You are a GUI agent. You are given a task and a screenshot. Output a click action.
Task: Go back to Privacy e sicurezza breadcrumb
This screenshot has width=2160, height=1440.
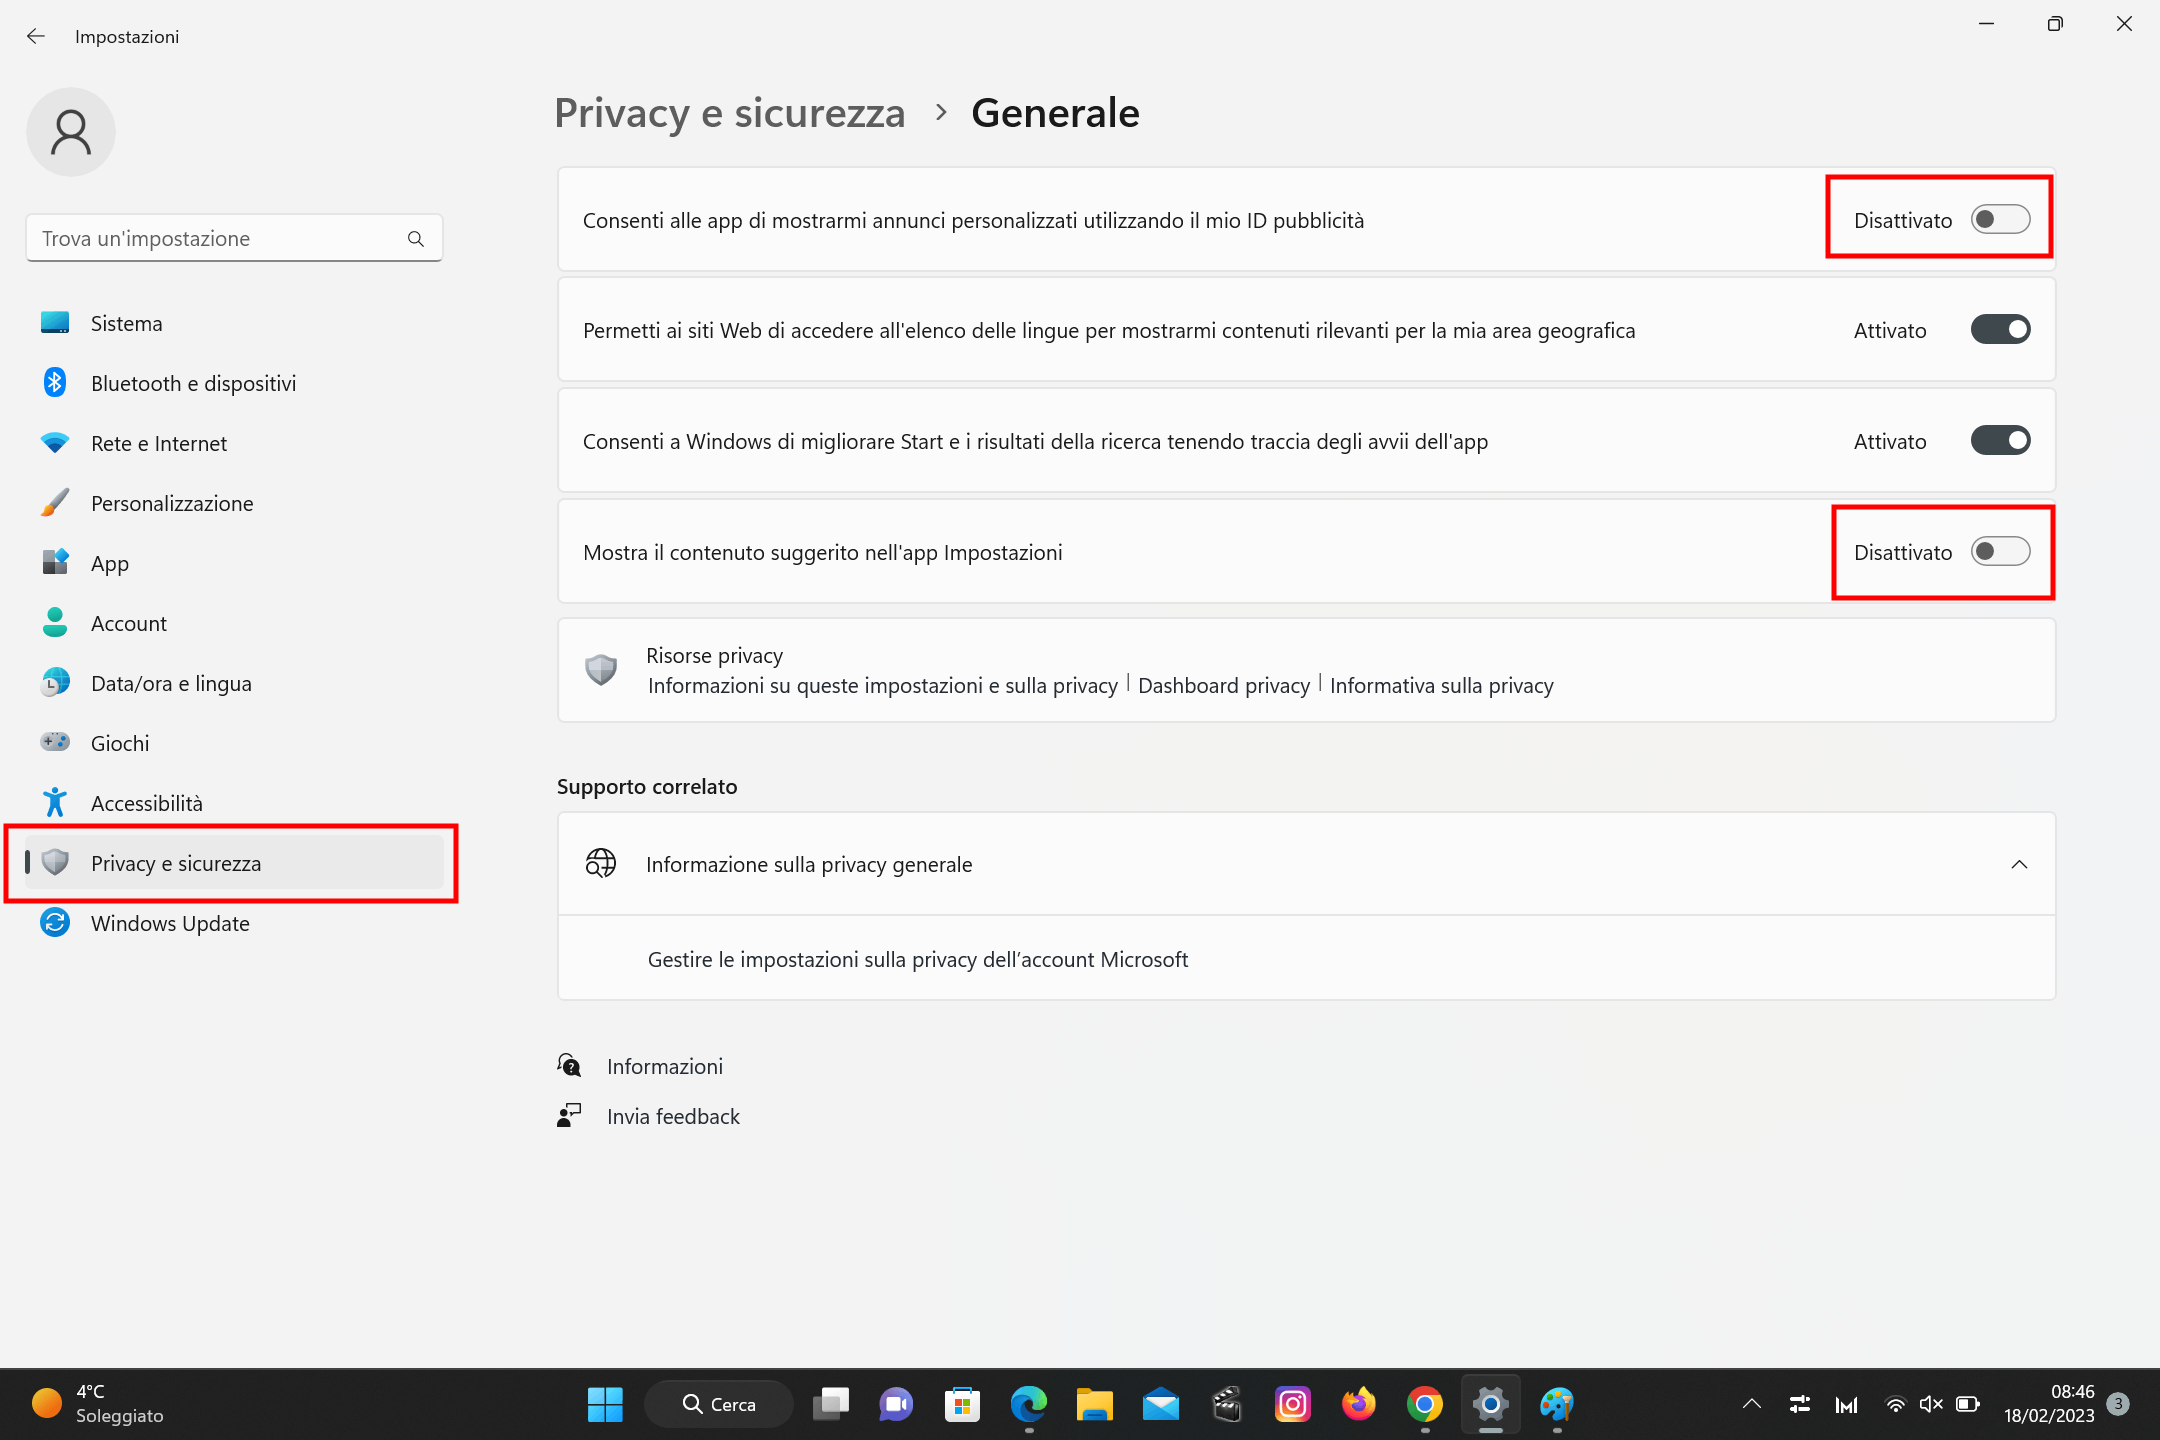coord(729,112)
